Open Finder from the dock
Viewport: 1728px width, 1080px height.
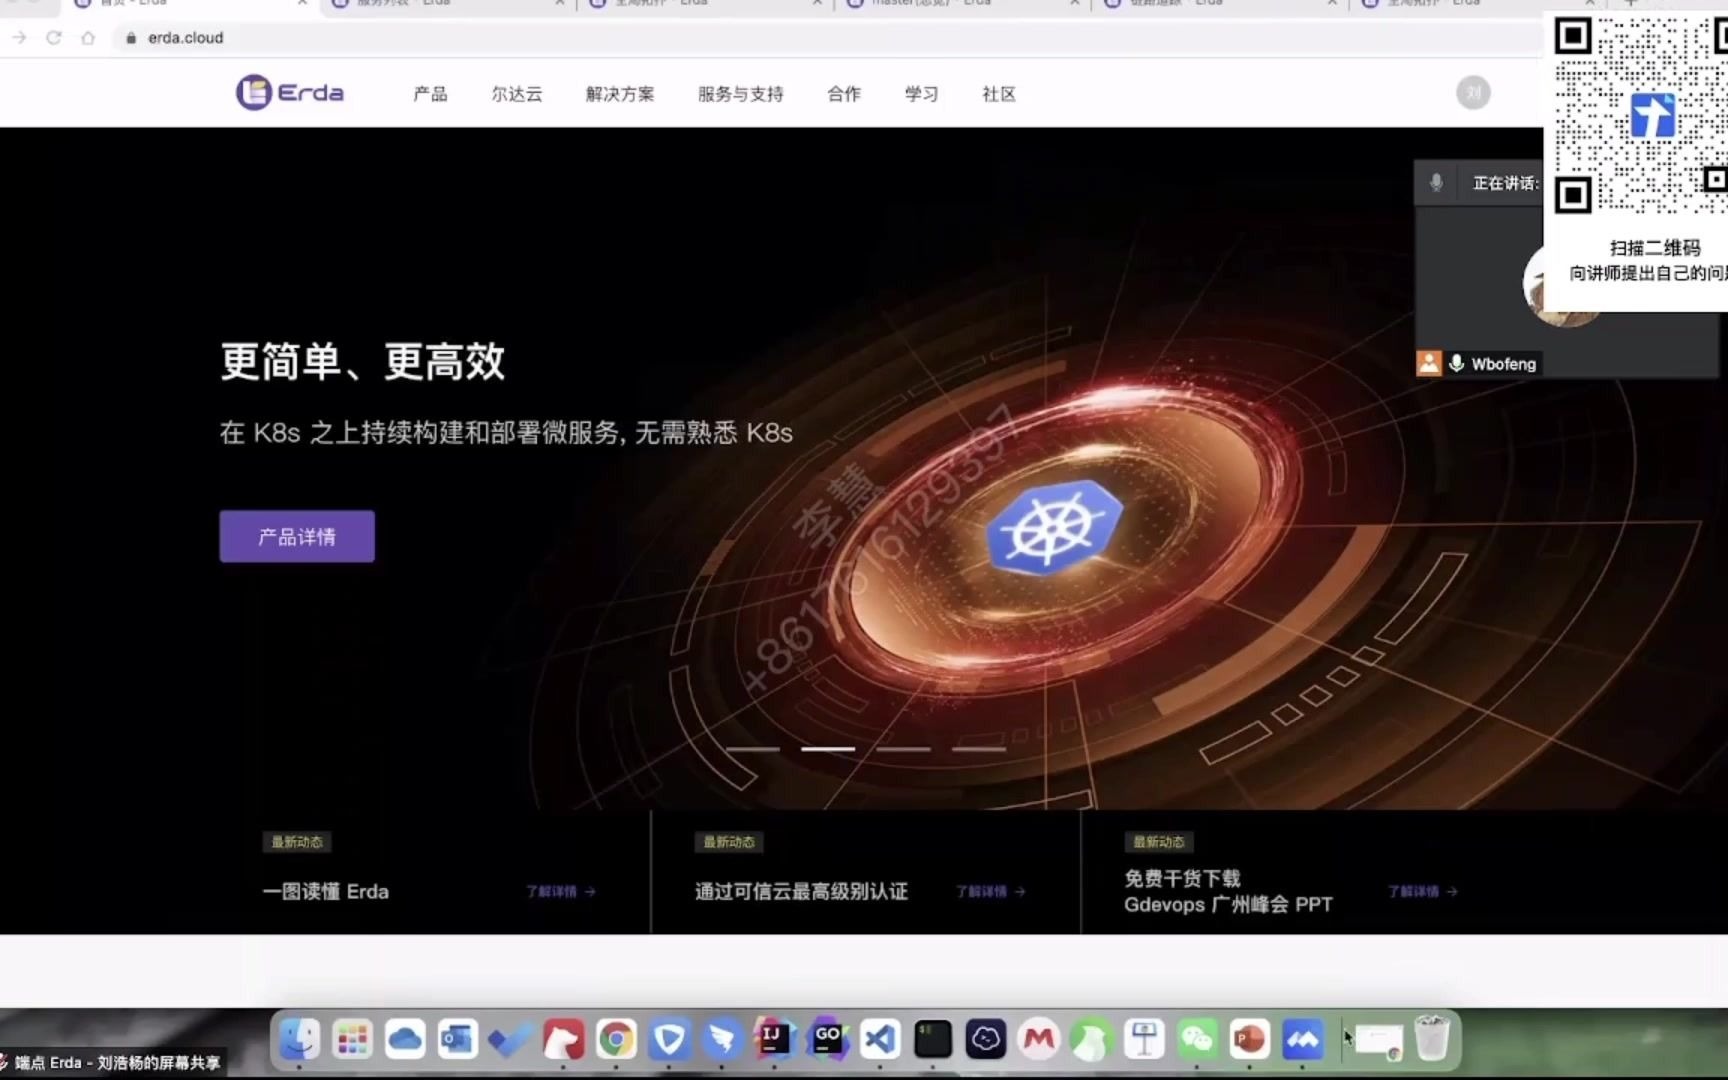[x=299, y=1040]
